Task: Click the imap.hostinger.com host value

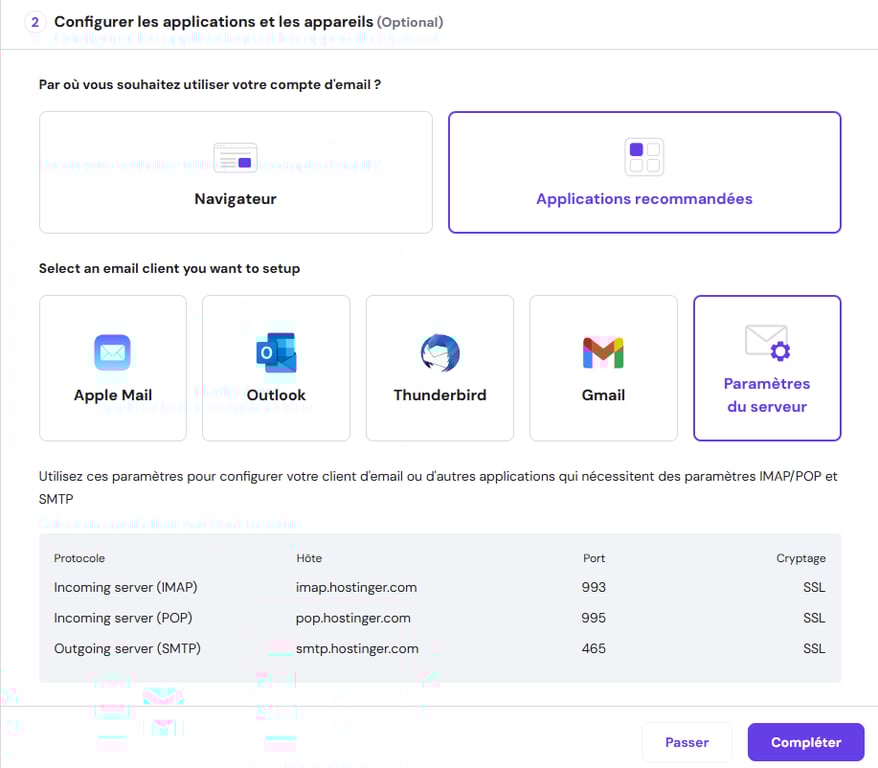Action: pos(353,587)
